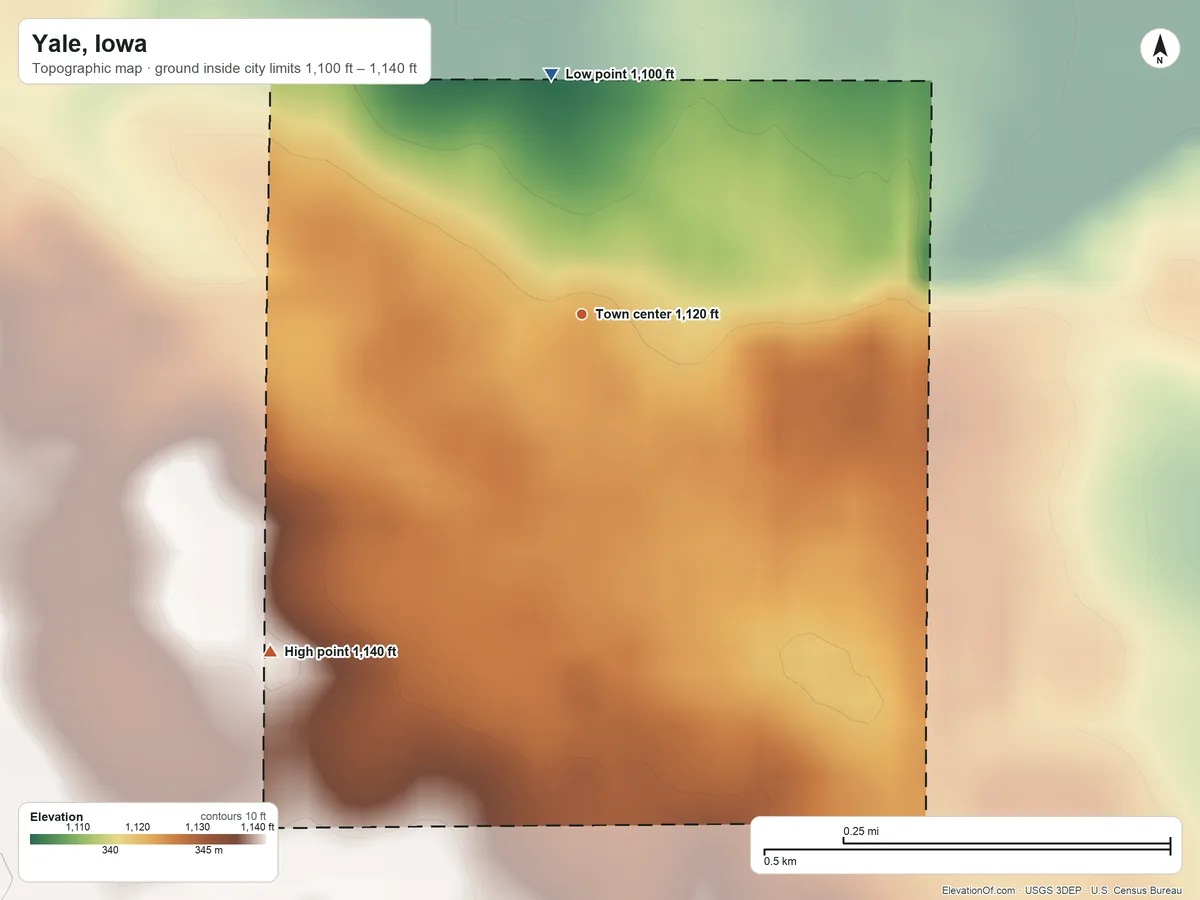Select the 'Town center 1,120 ft' label

coord(657,314)
